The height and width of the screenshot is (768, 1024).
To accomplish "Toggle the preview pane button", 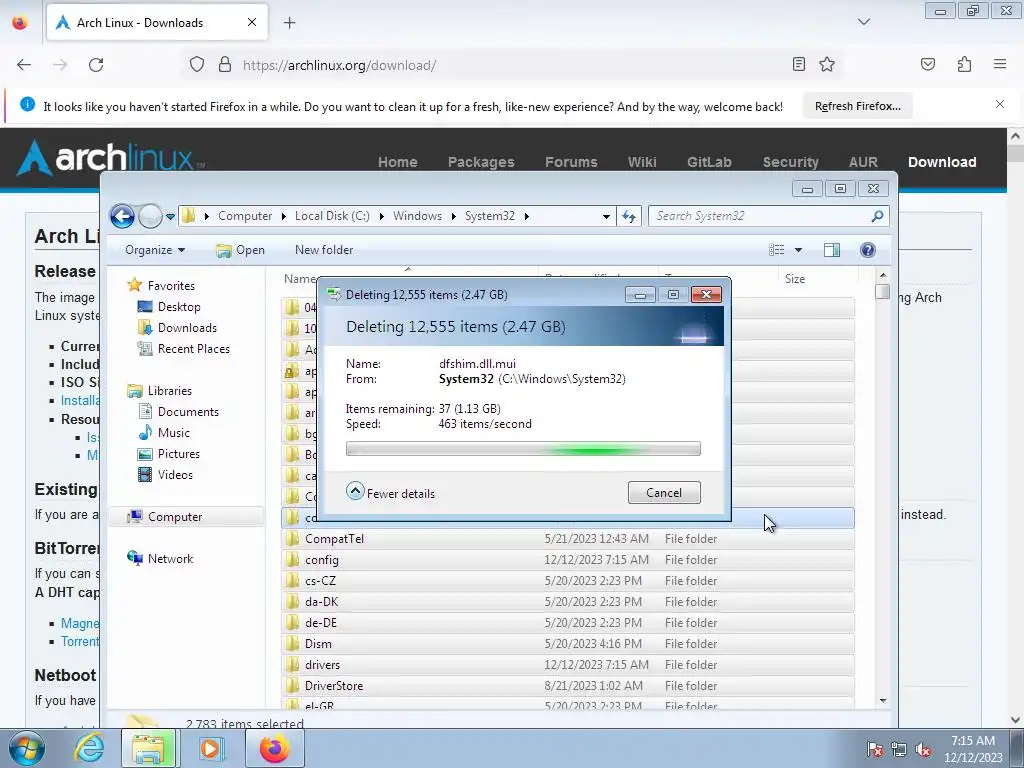I will click(x=832, y=250).
